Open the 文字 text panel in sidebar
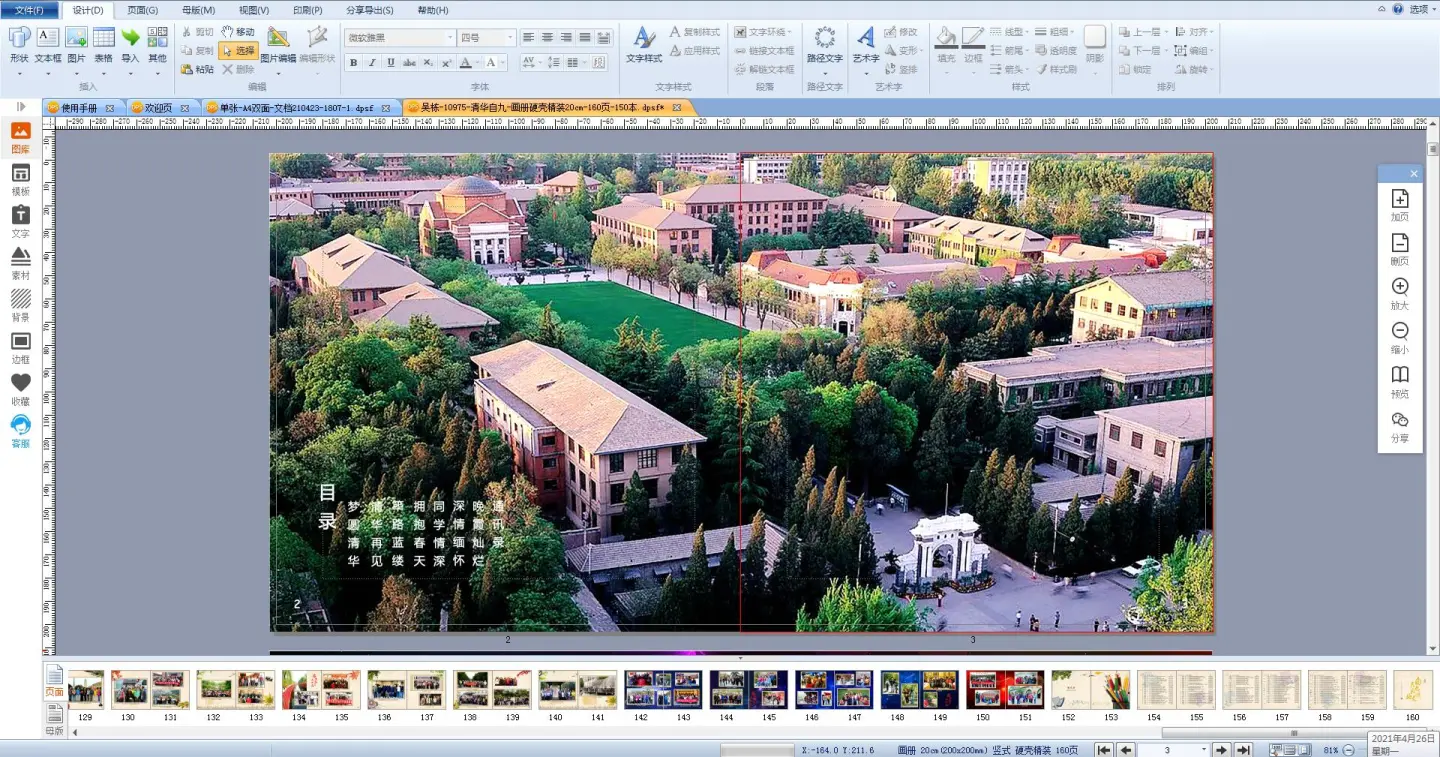Viewport: 1440px width, 757px height. [x=20, y=222]
